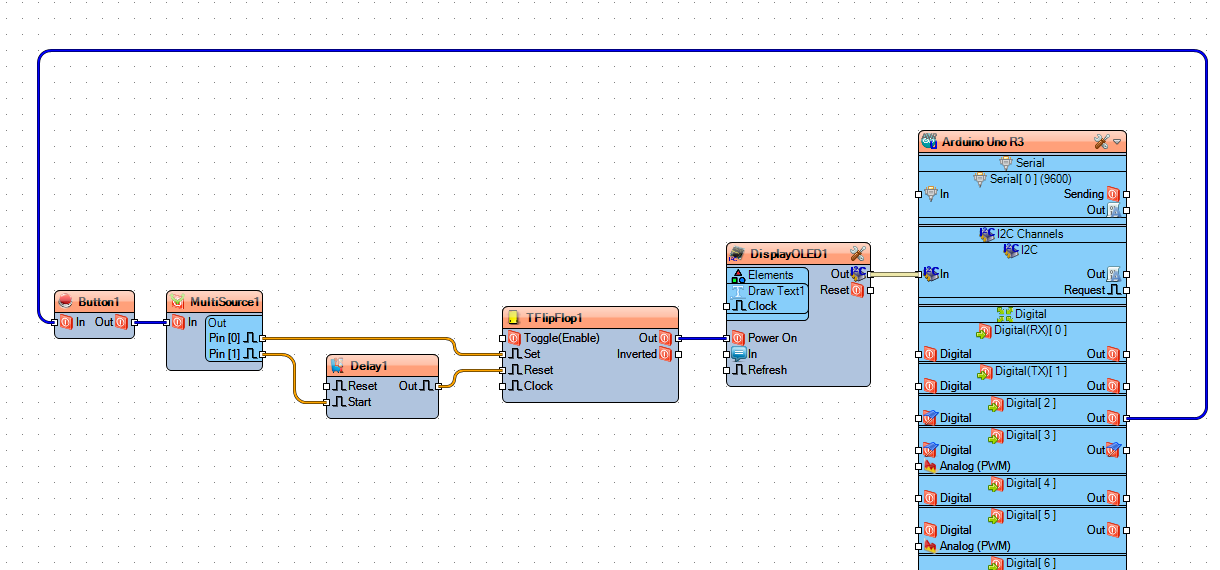The width and height of the screenshot is (1220, 570).
Task: Select the Draw Text1 element
Action: [768, 291]
